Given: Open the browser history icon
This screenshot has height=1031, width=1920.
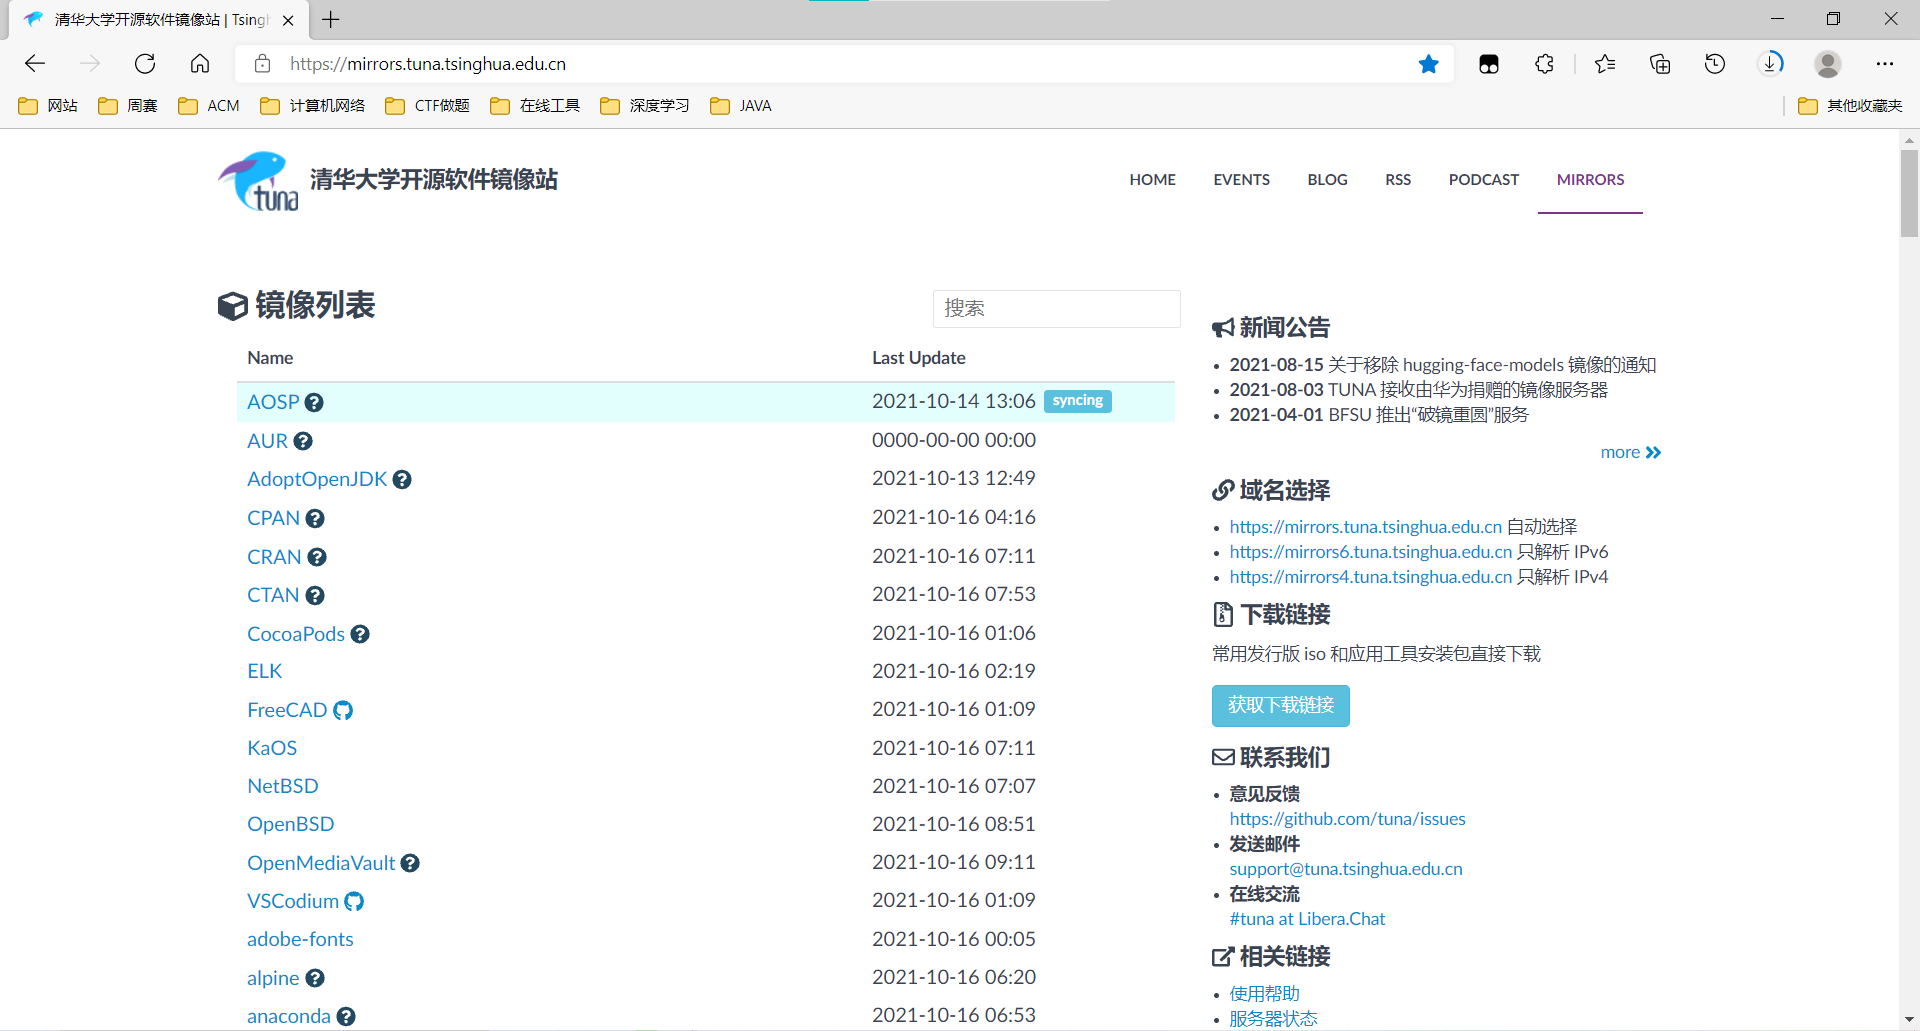Looking at the screenshot, I should tap(1715, 64).
